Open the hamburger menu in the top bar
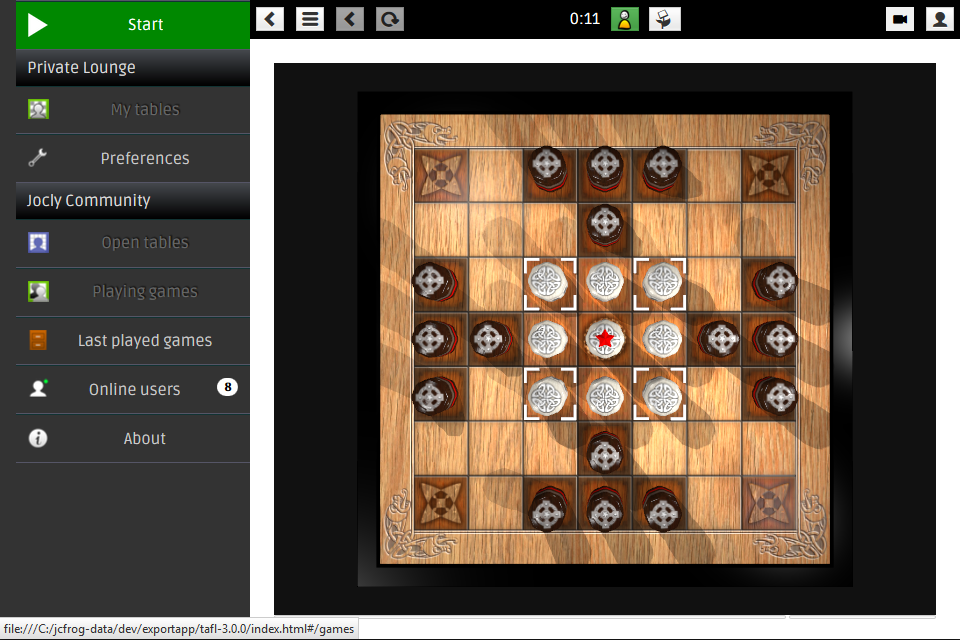The image size is (960, 640). 310,19
